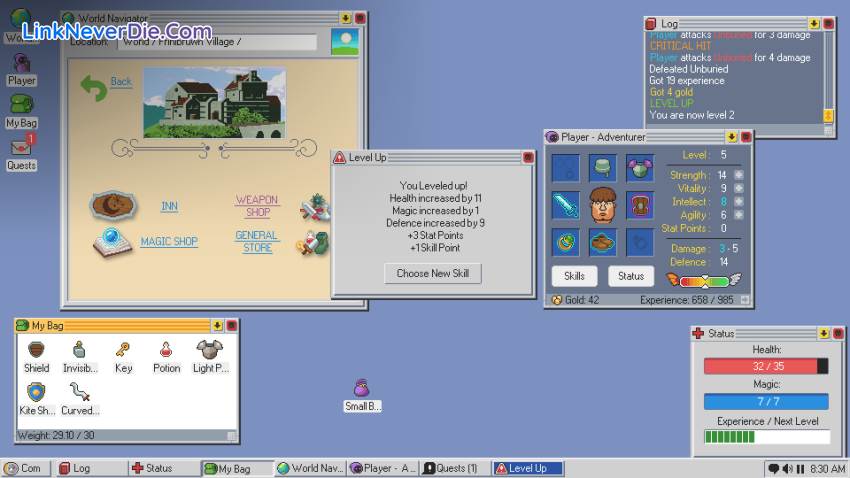Click the weather icon in World Navigator

point(345,41)
